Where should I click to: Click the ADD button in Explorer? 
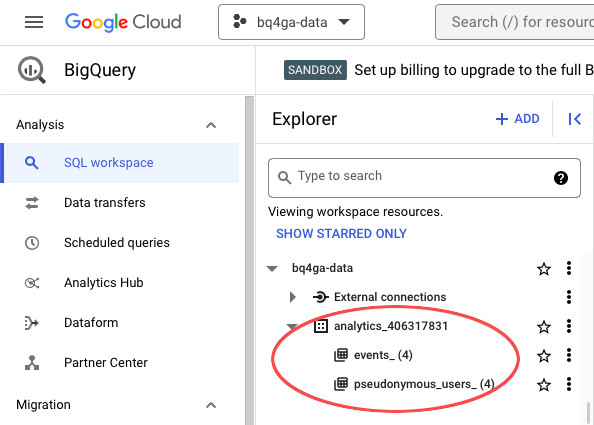click(517, 119)
